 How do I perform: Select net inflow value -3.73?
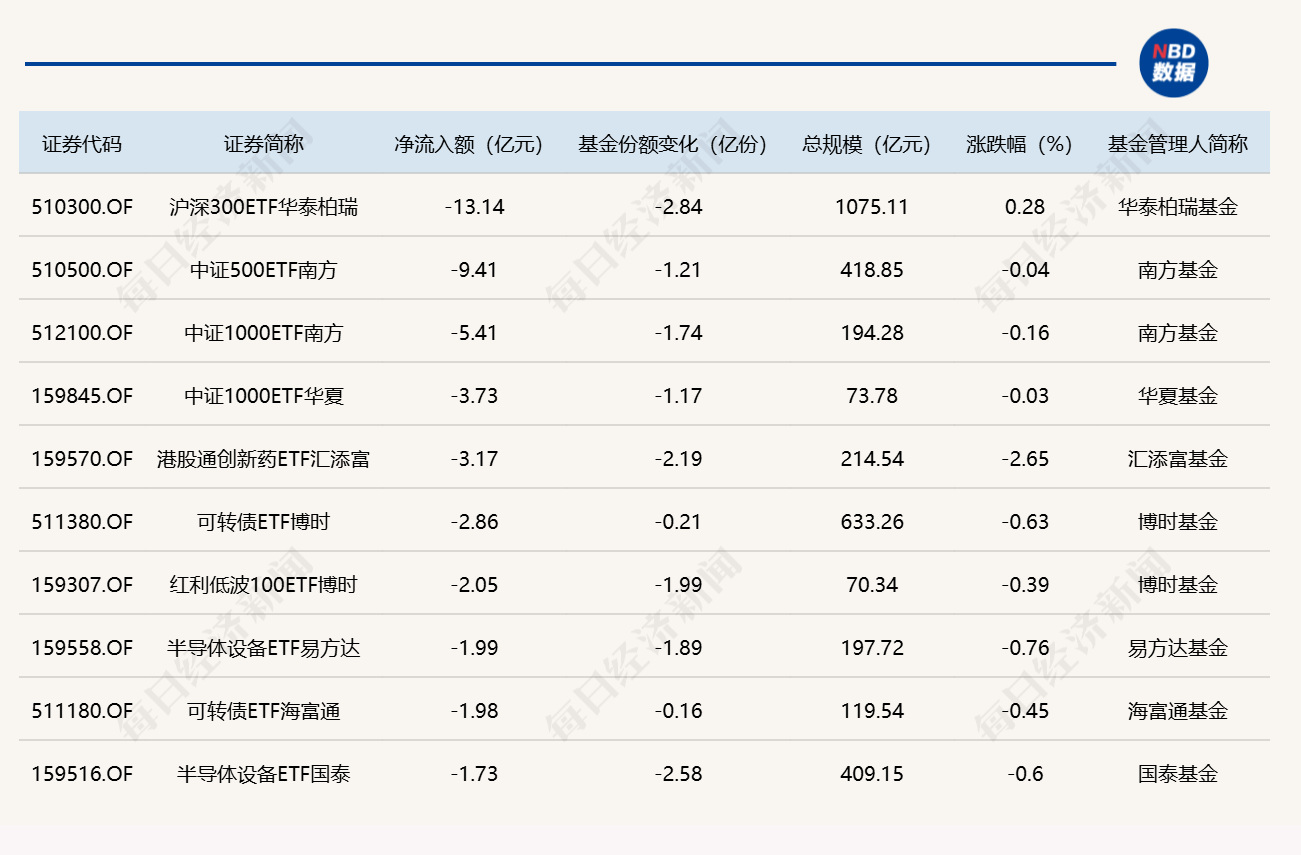point(474,396)
